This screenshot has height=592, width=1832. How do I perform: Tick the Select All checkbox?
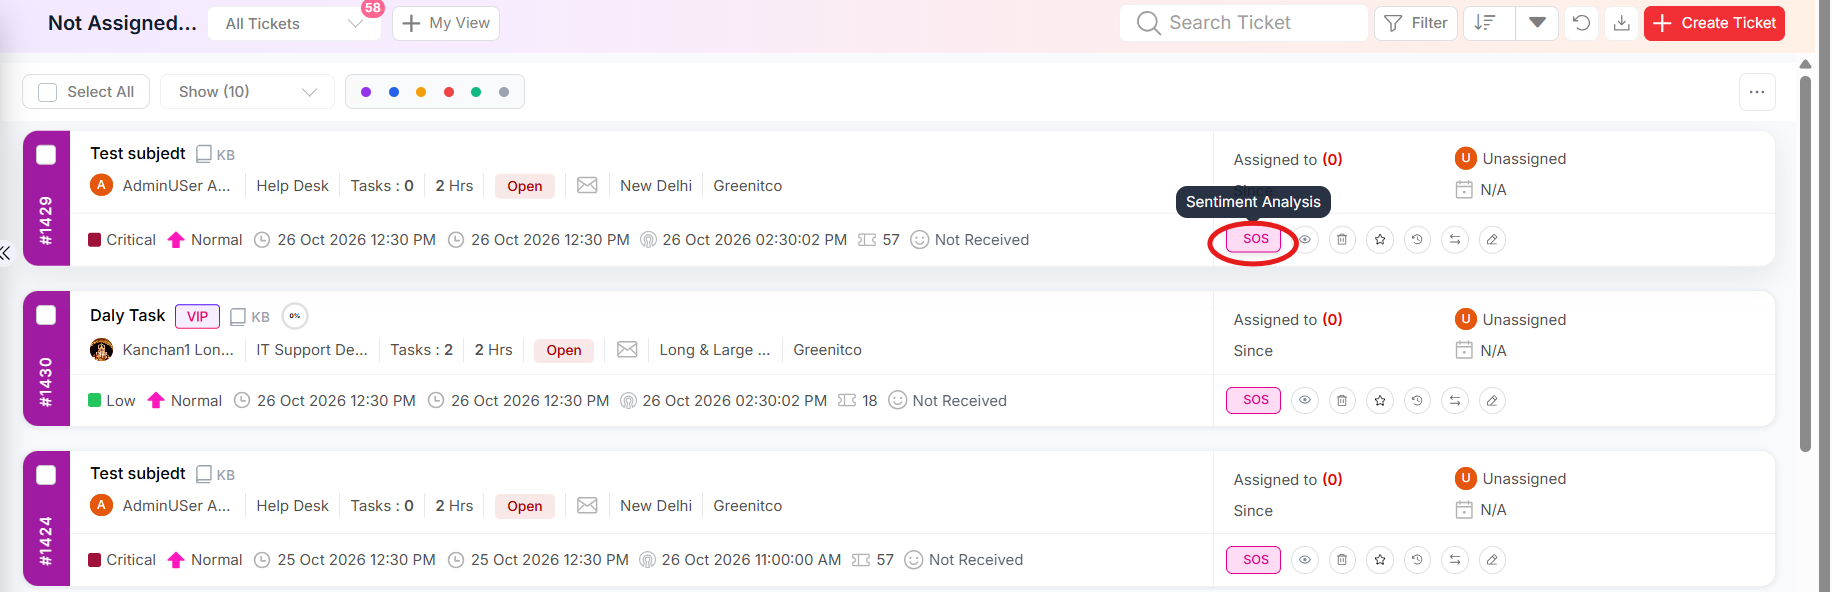click(x=47, y=92)
